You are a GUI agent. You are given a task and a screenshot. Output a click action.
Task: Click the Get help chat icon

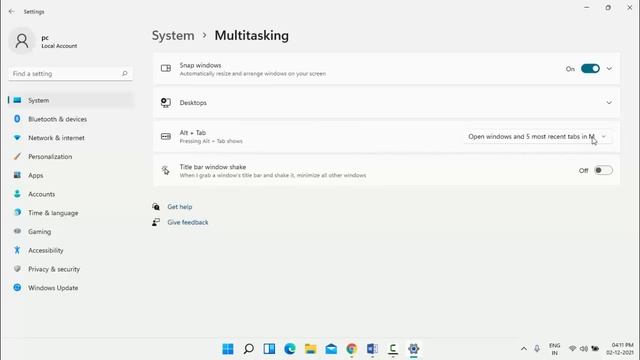[x=156, y=207]
